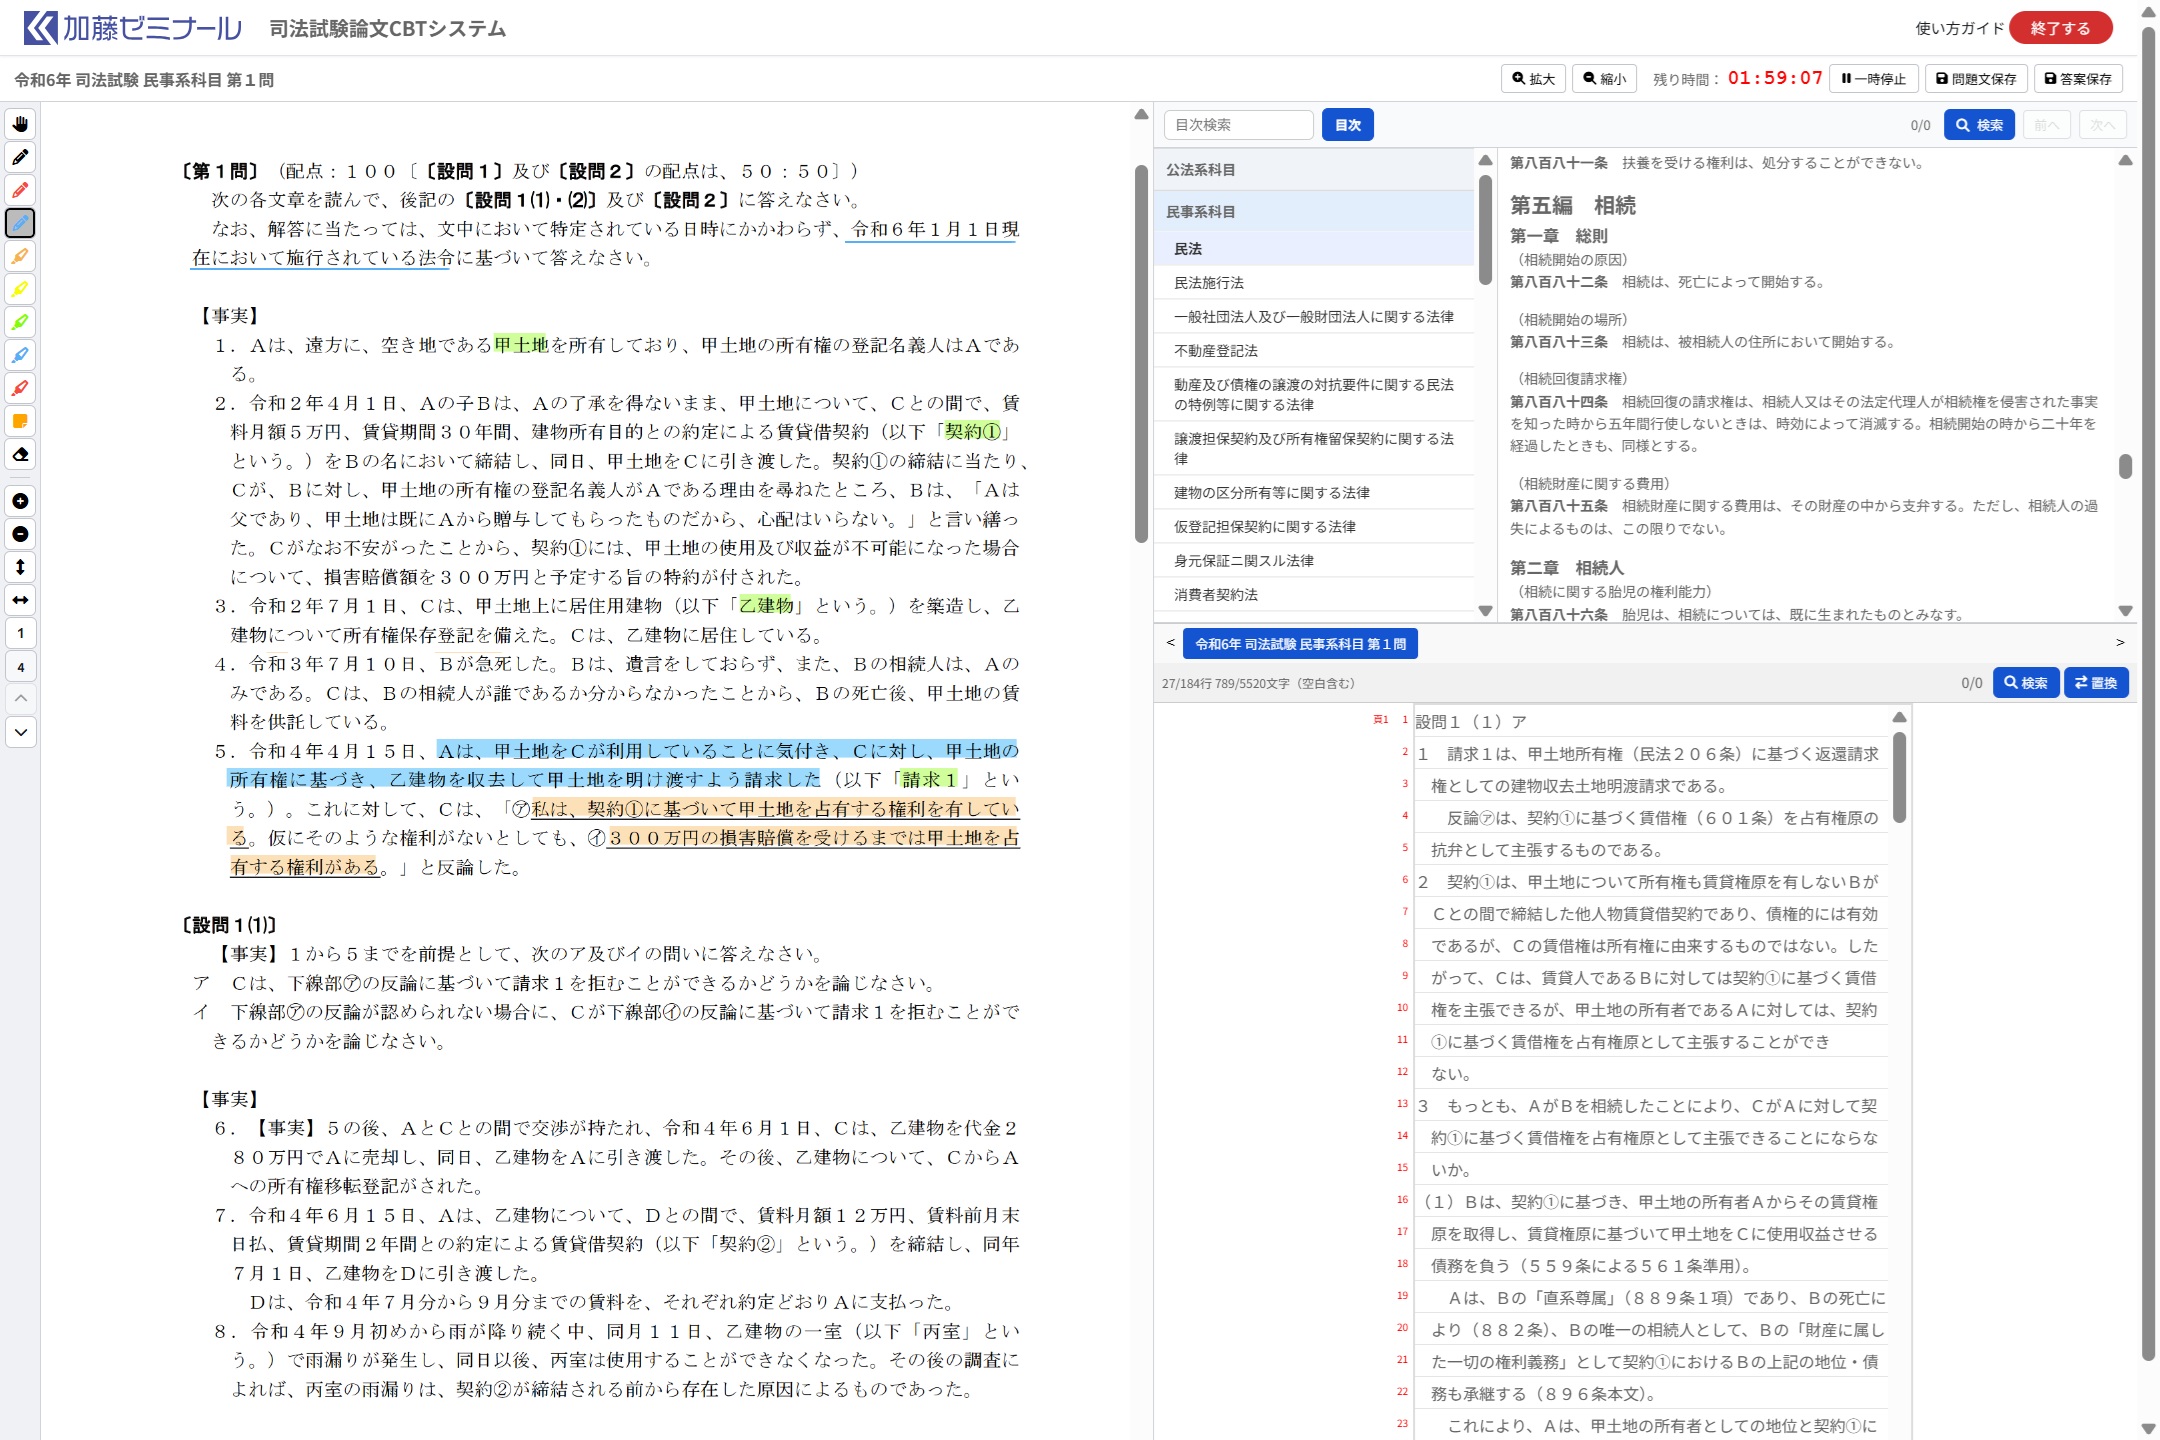This screenshot has width=2160, height=1440.
Task: Click the fit-to-height vertical arrow icon
Action: pyautogui.click(x=20, y=567)
